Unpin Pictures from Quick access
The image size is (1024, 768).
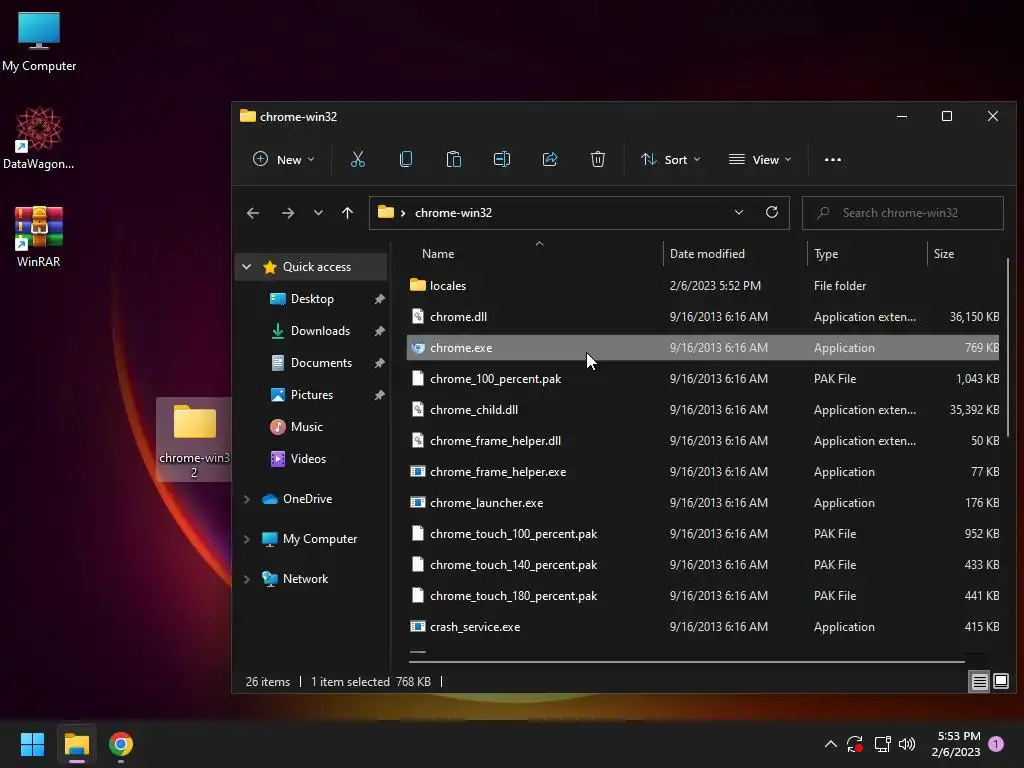(x=379, y=395)
